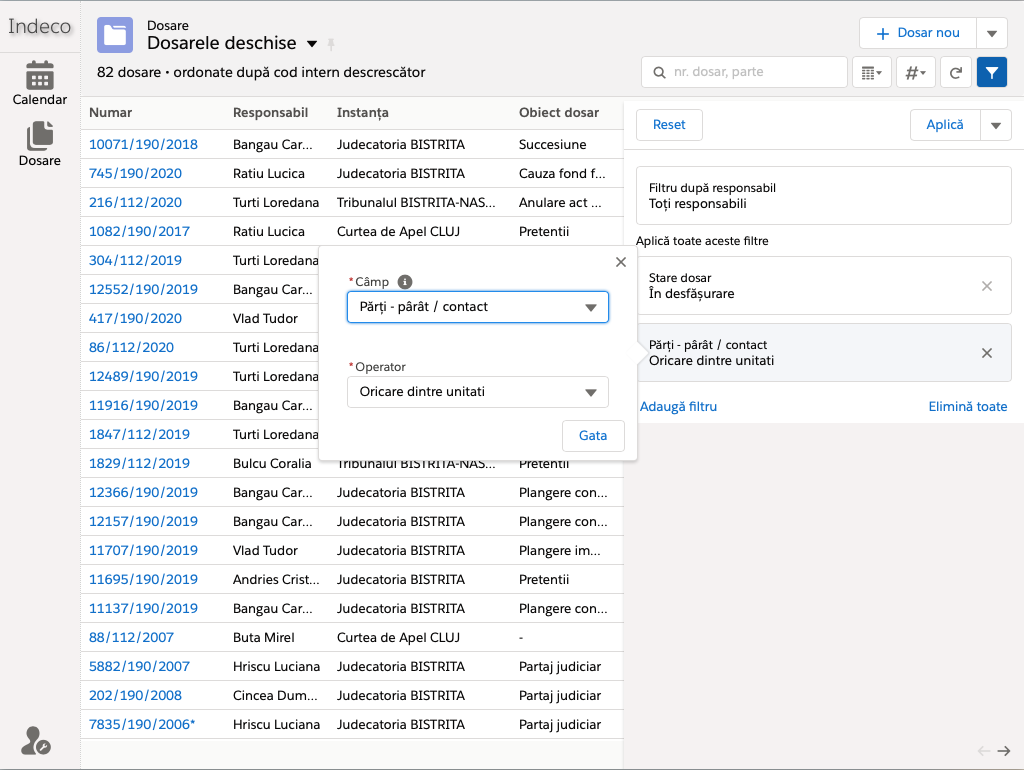Remove the Stare dosar filter
The height and width of the screenshot is (770, 1024).
click(987, 286)
